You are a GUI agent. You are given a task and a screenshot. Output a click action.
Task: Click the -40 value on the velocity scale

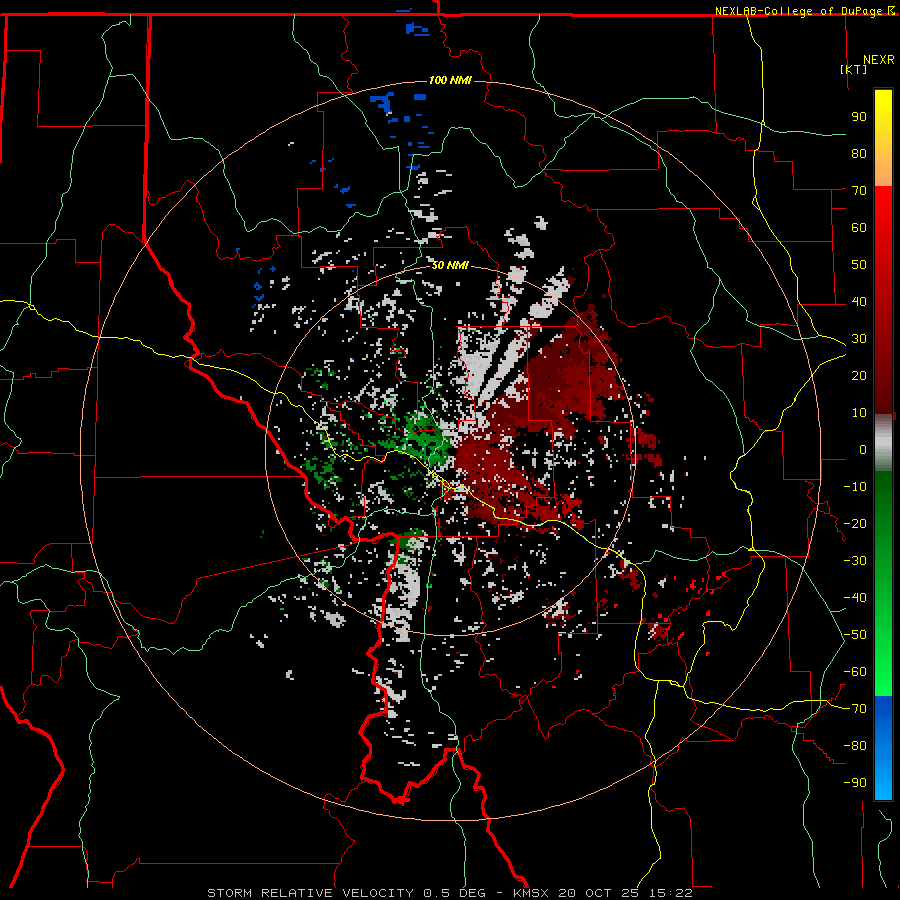855,598
